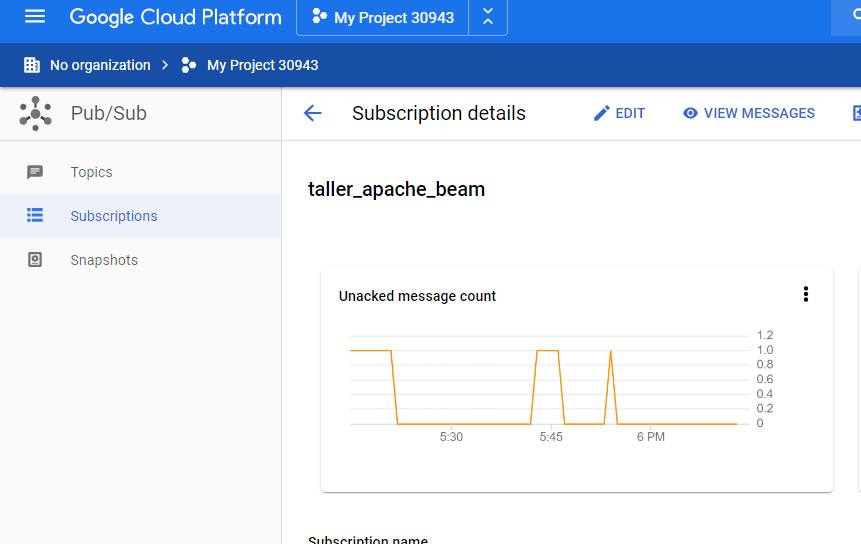Click the eye icon for View Messages
This screenshot has height=544, width=861.
pos(690,113)
